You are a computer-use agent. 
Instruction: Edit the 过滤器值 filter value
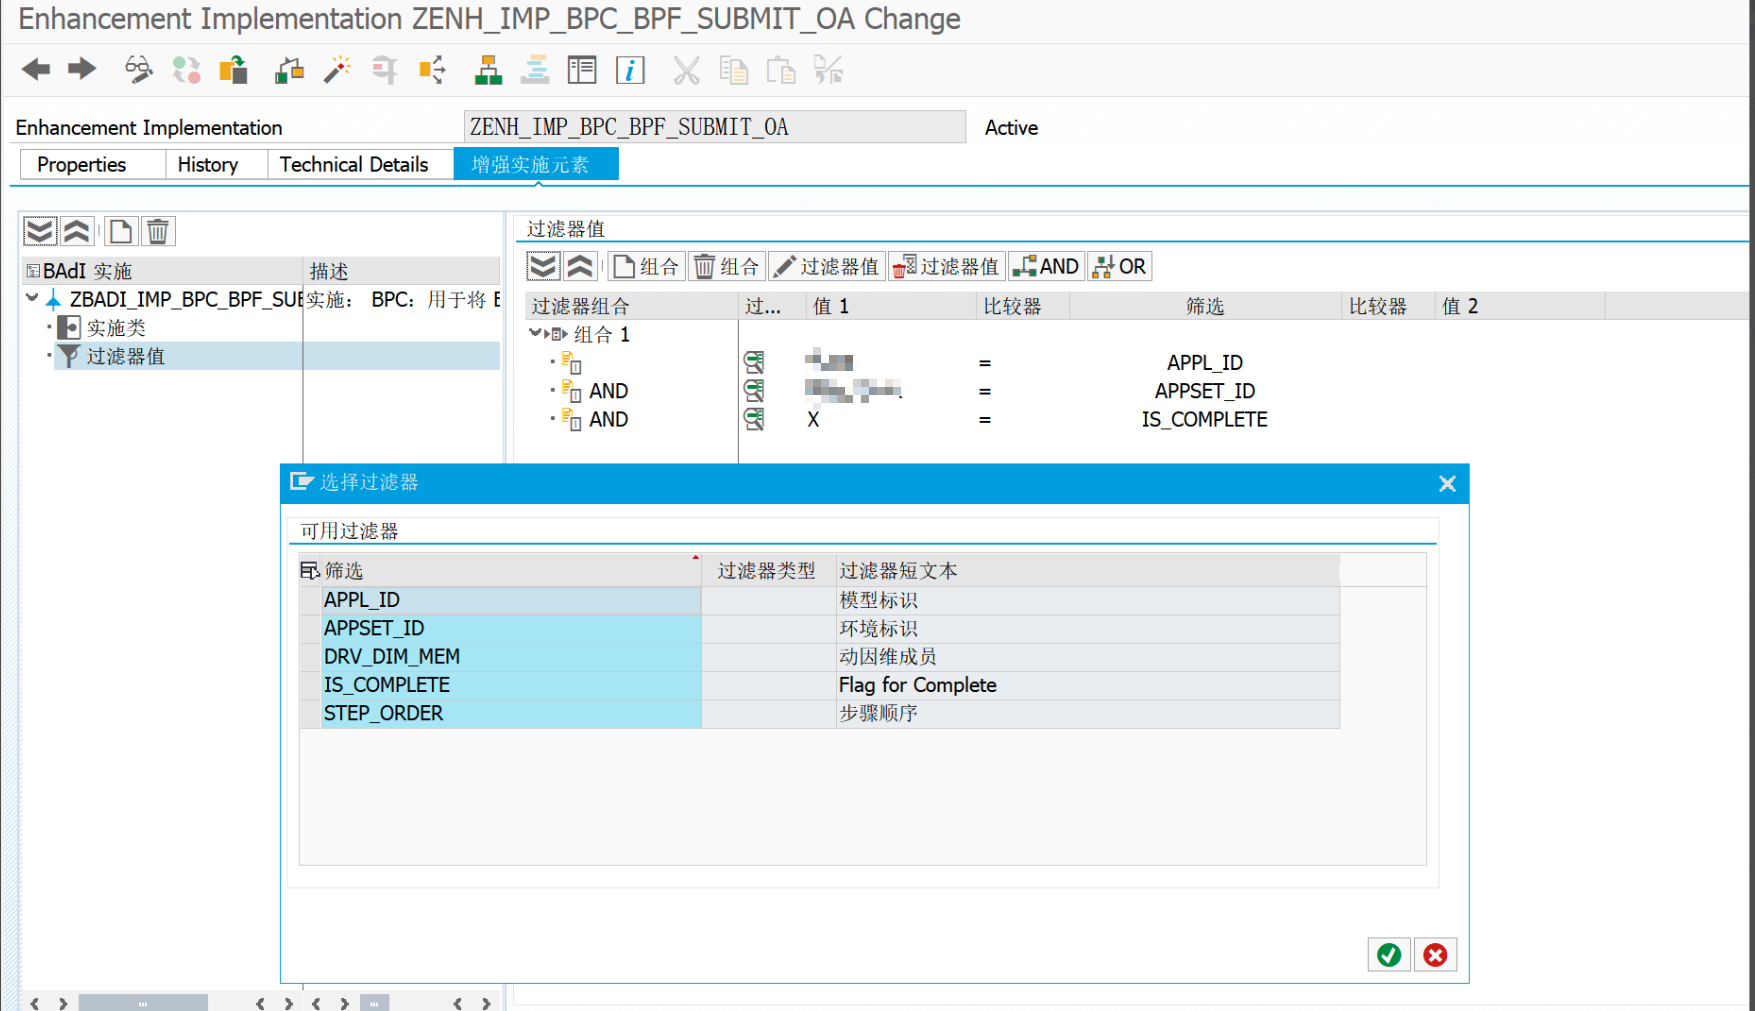(826, 266)
